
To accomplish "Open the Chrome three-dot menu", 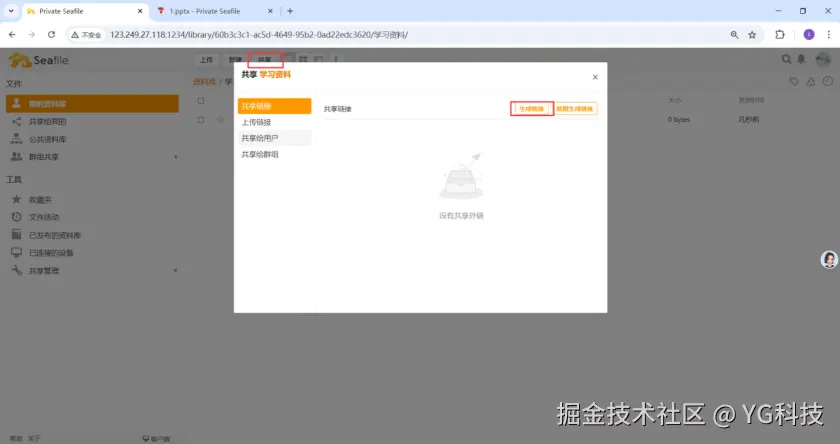I will click(x=829, y=35).
